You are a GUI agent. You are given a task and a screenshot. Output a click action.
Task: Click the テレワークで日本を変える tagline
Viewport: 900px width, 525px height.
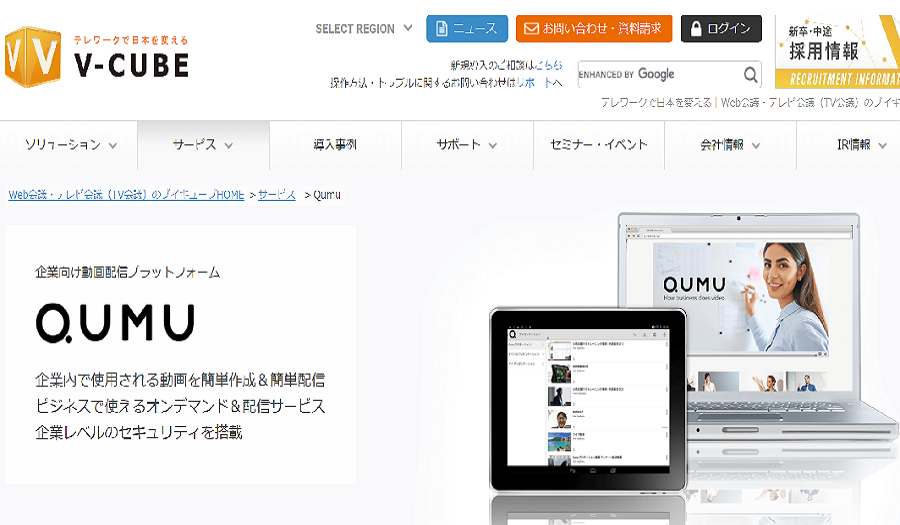pyautogui.click(x=131, y=40)
